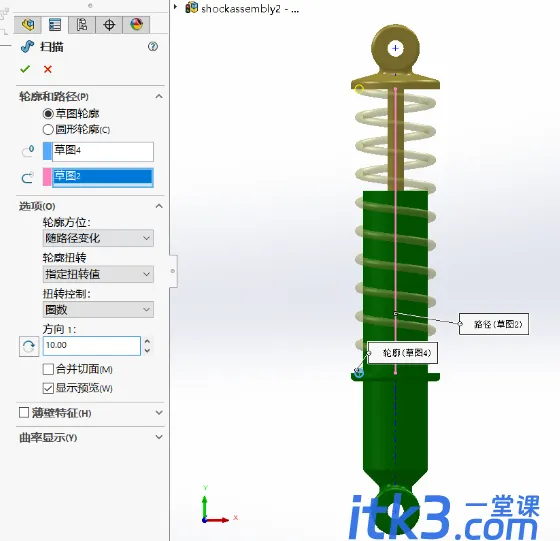The image size is (560, 541).
Task: Enable the 薄壁特征(H) checkbox
Action: point(24,413)
